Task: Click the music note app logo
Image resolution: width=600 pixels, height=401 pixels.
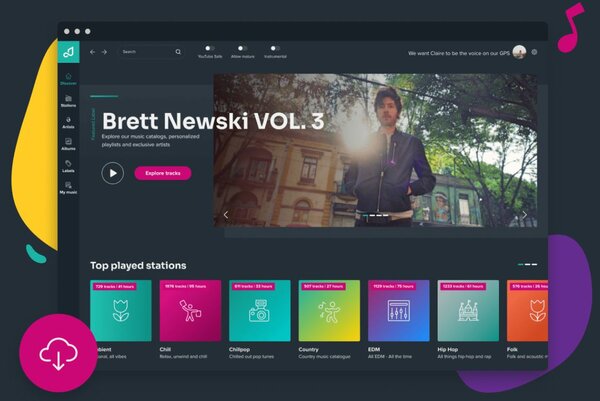Action: (x=68, y=52)
